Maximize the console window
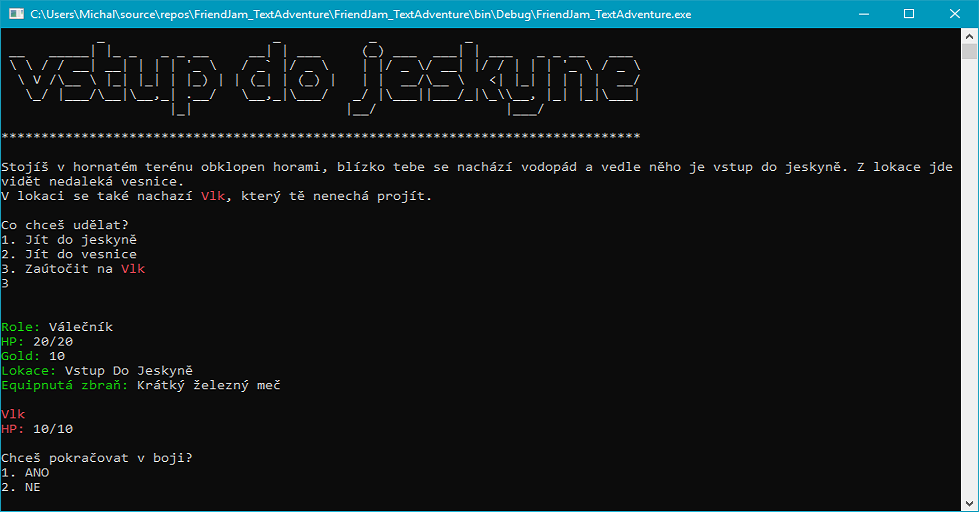The width and height of the screenshot is (979, 512). (909, 15)
